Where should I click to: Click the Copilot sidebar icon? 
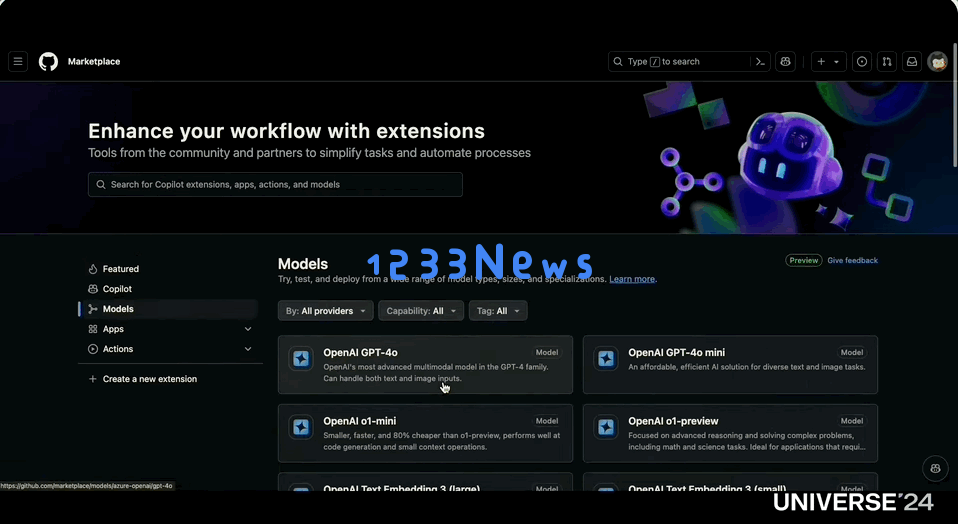pos(93,289)
